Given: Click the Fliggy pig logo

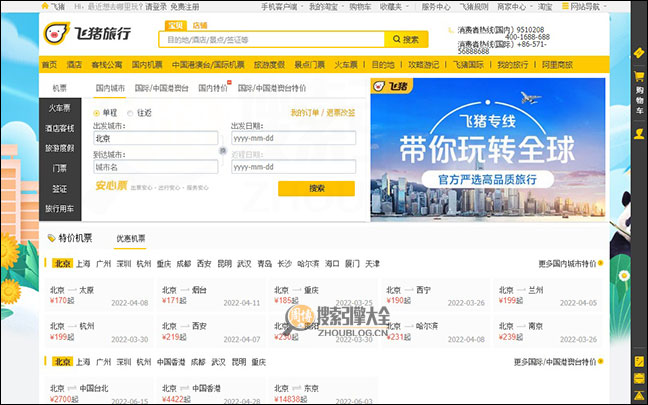Looking at the screenshot, I should pos(57,33).
